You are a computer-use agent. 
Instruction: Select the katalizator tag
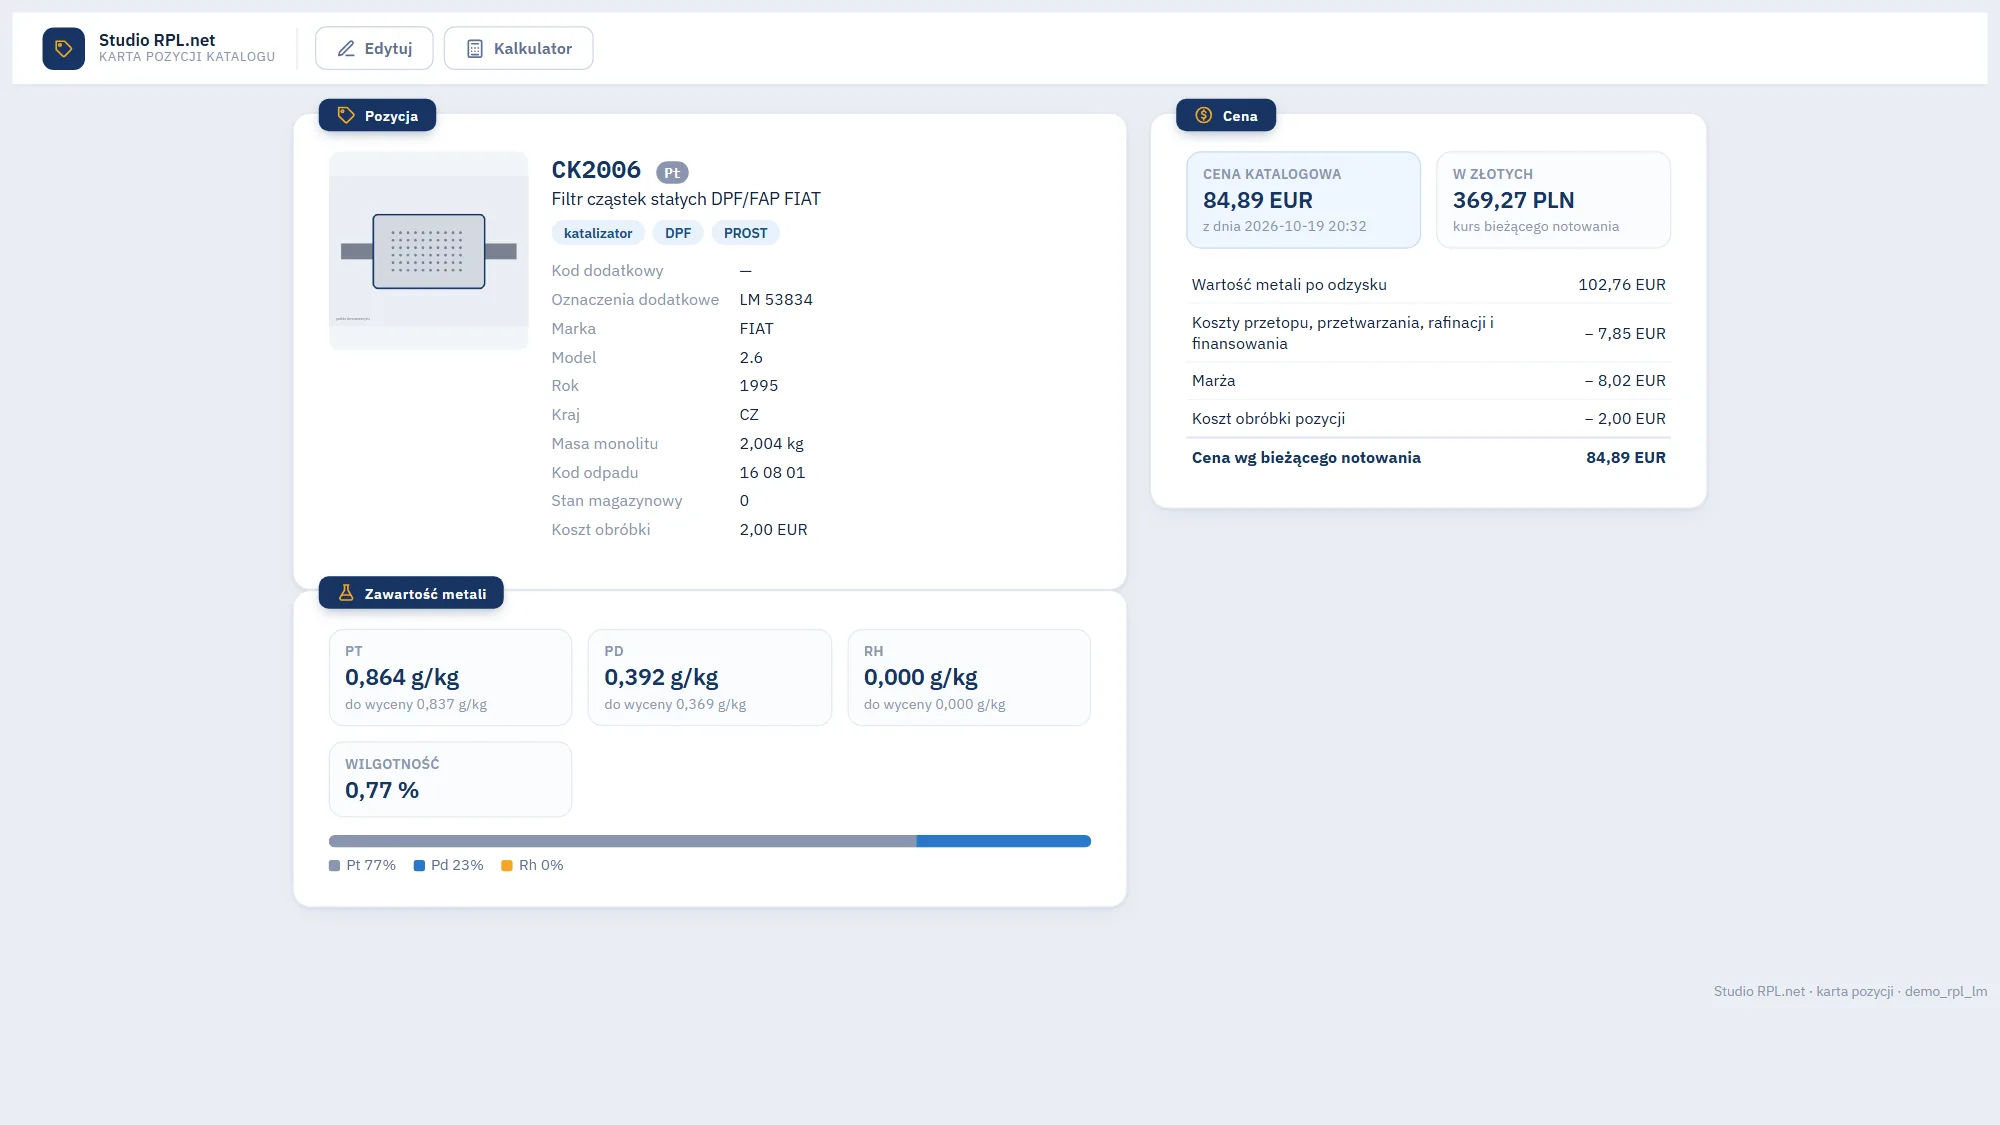(598, 233)
